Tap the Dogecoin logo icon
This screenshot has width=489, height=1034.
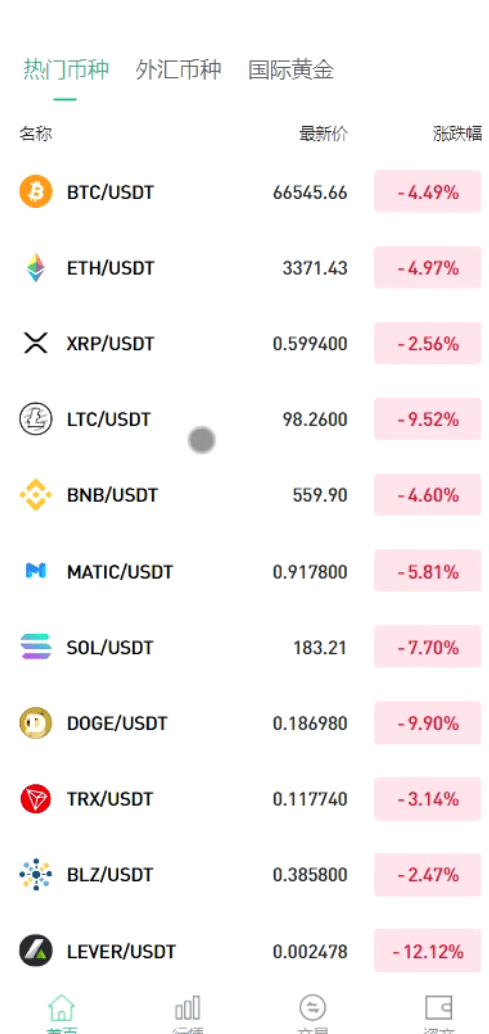coord(36,723)
